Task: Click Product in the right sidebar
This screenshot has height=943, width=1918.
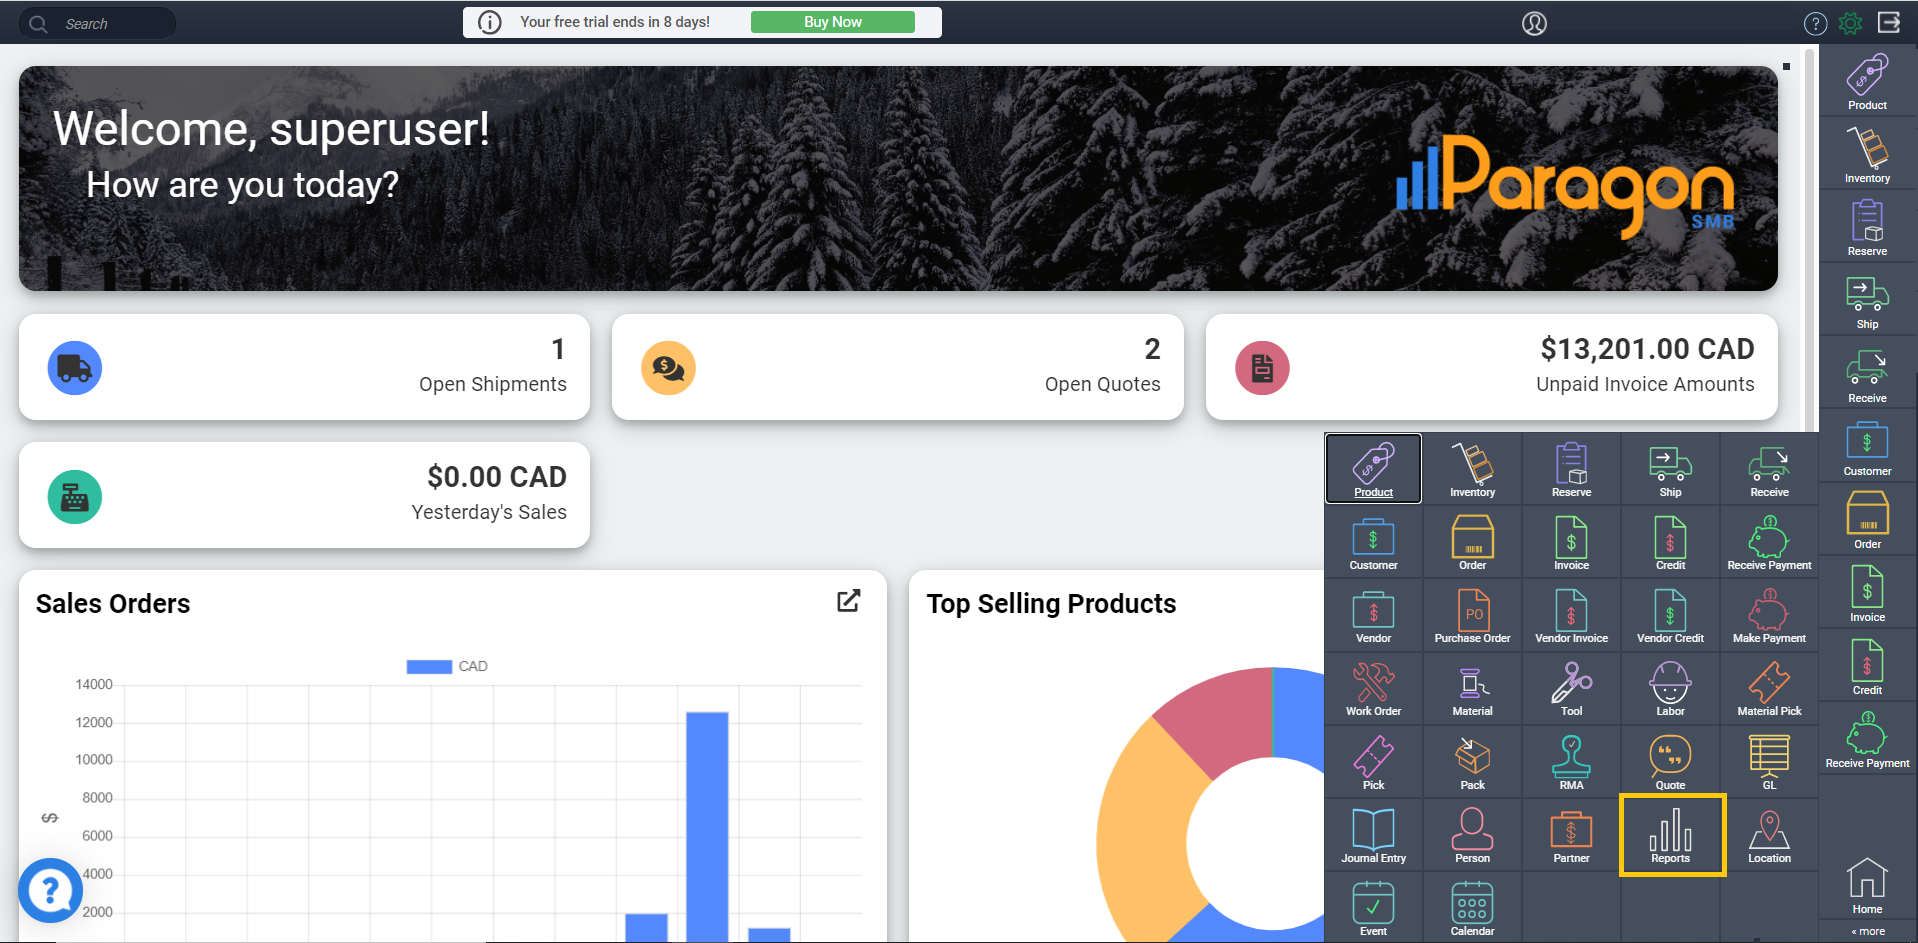Action: point(1867,81)
